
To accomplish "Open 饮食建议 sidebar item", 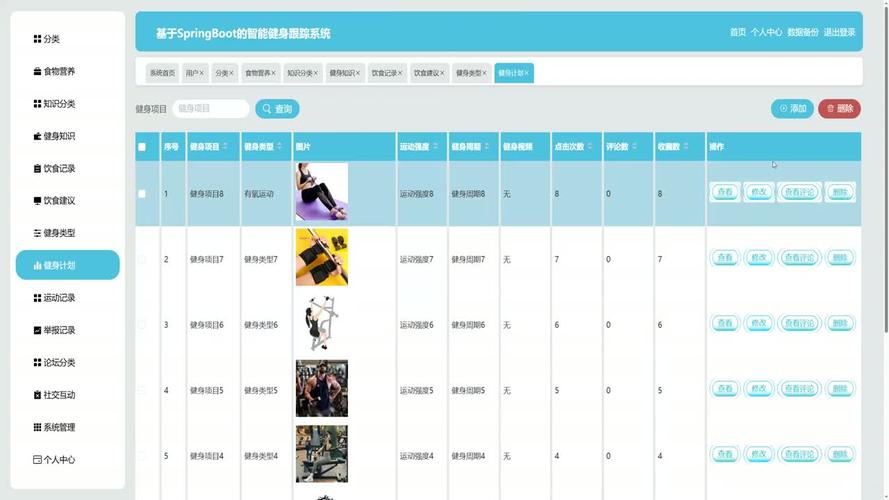I will 54,201.
